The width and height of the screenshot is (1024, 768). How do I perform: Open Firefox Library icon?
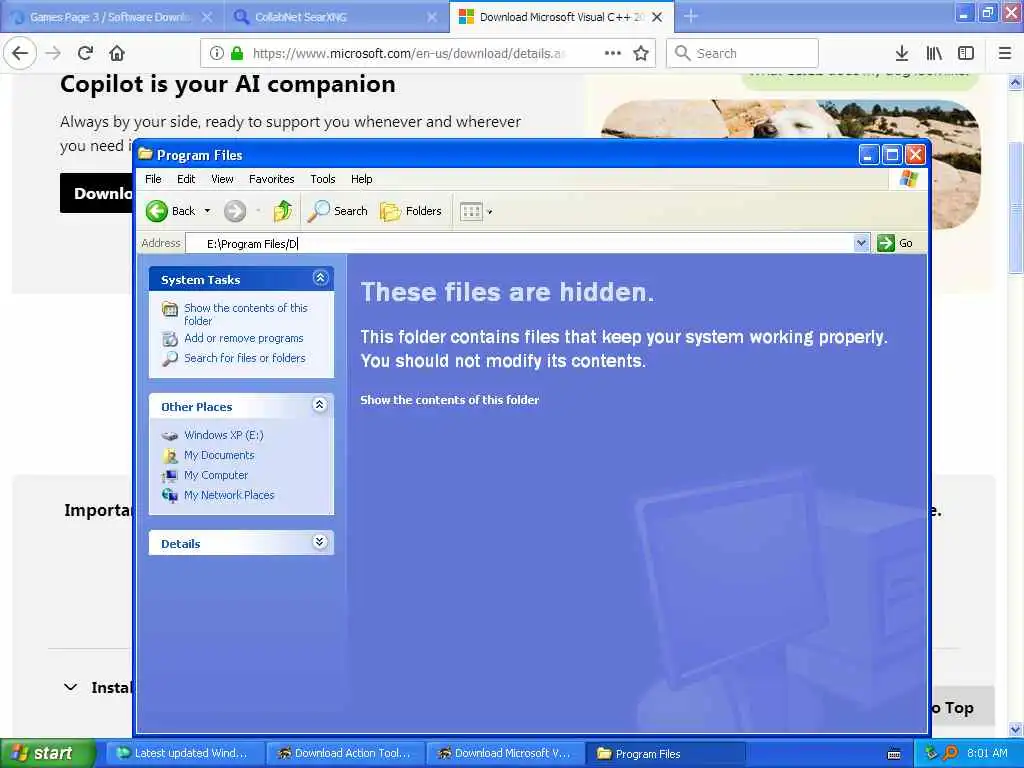coord(934,53)
